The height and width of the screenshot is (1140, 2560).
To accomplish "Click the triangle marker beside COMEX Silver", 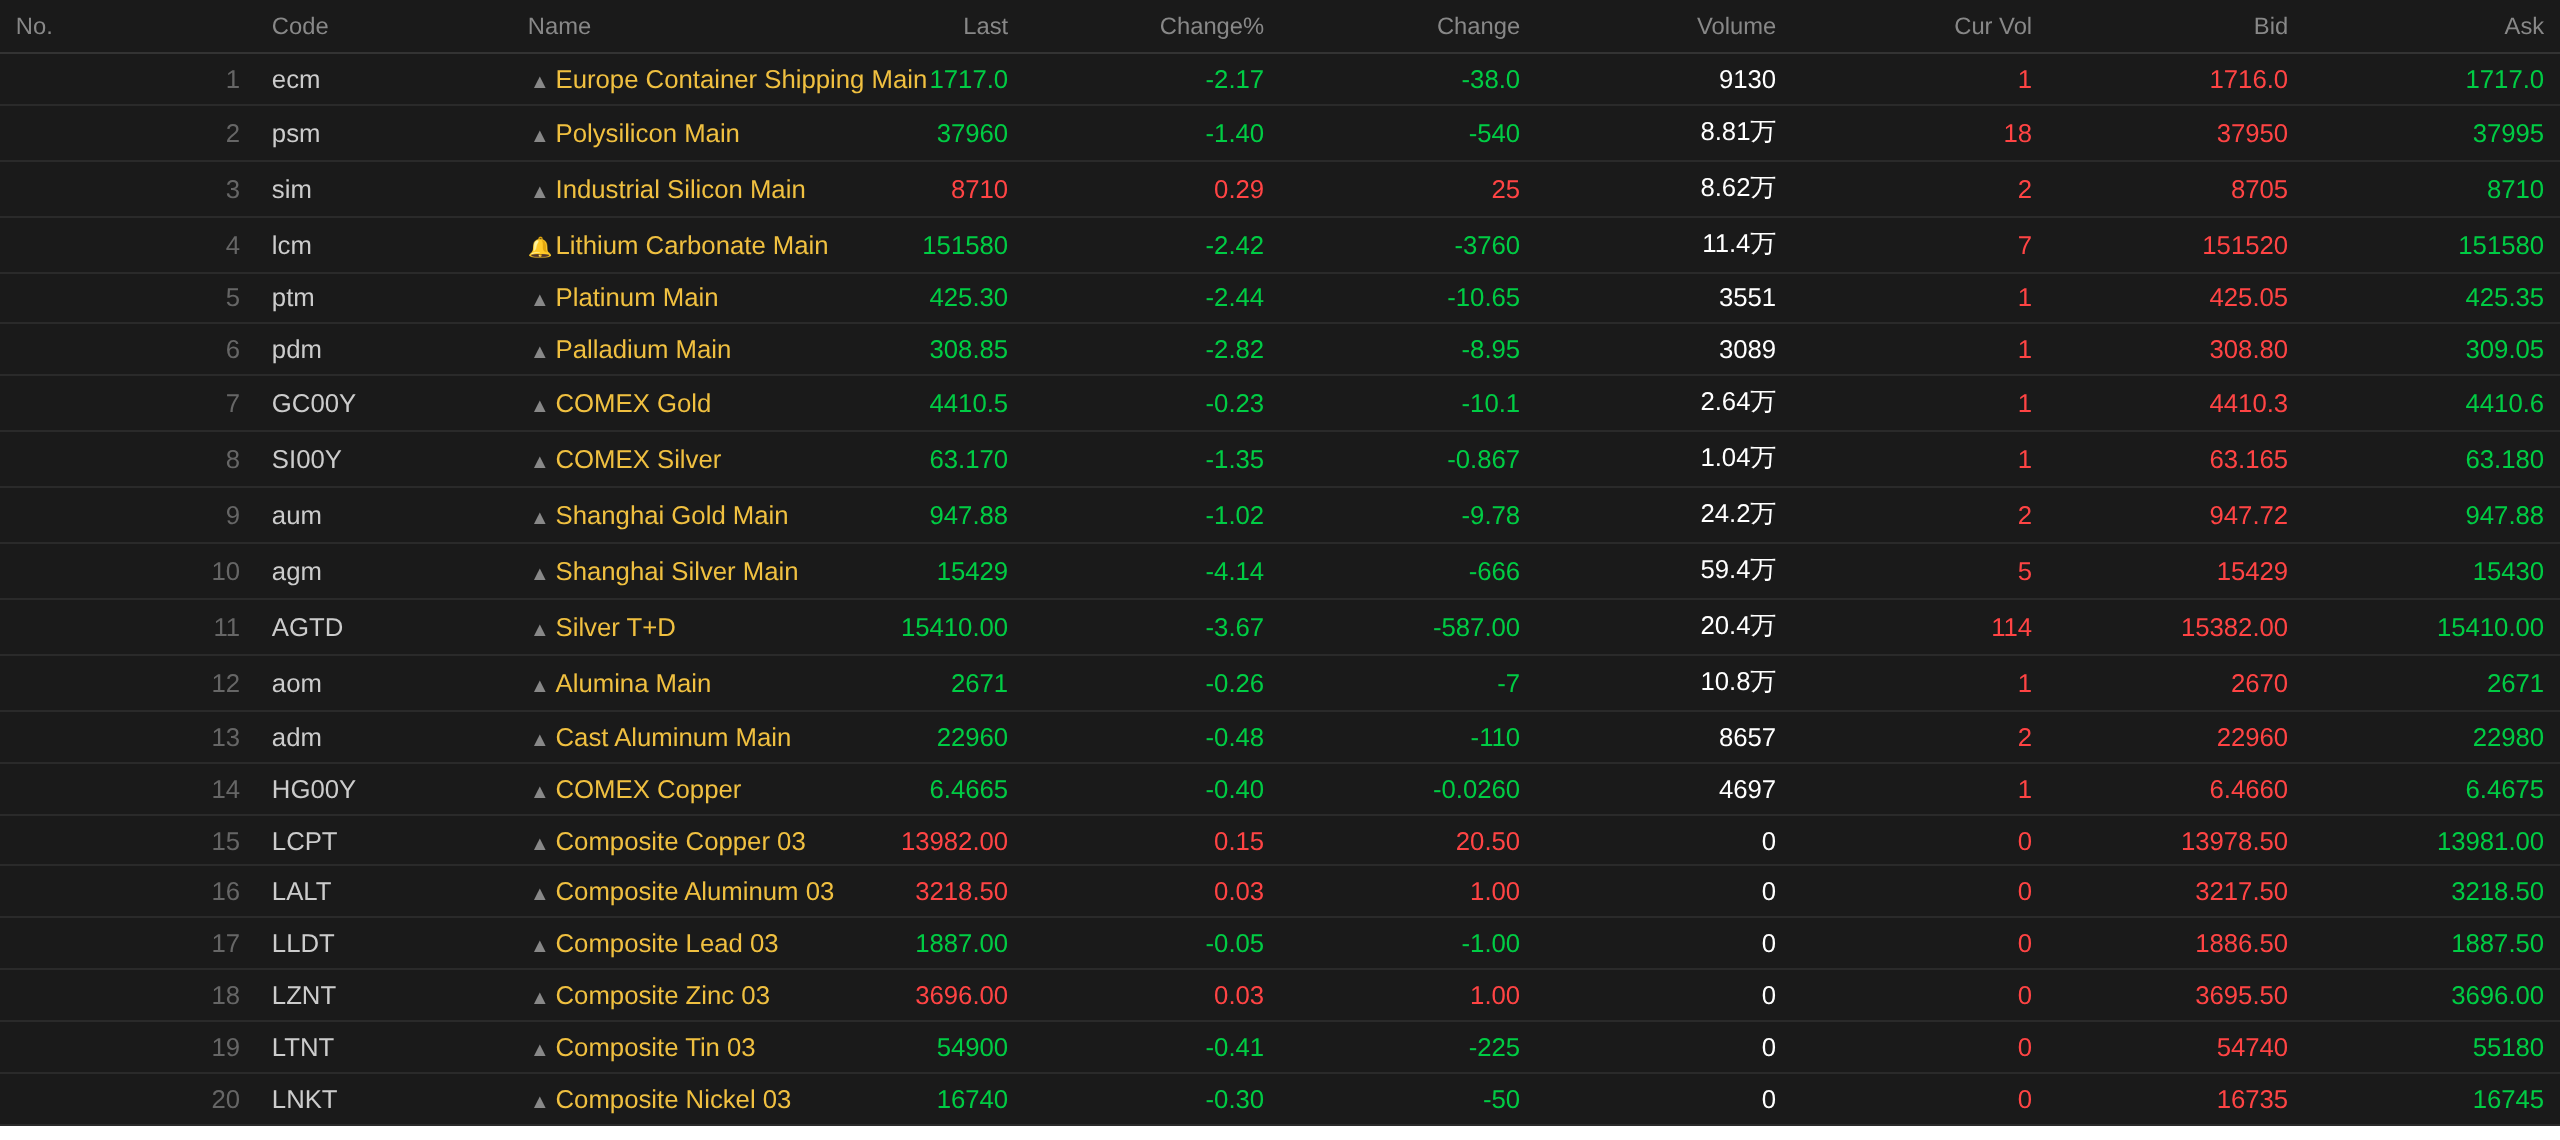I will pyautogui.click(x=540, y=462).
